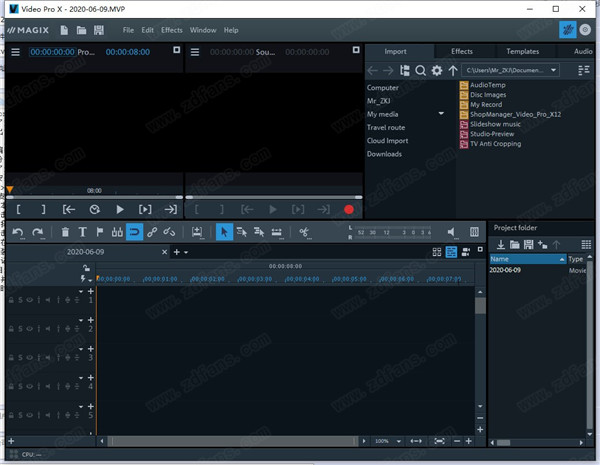Screen dimensions: 600x465
Task: Click timeline horizontal scrollbar
Action: coord(233,441)
